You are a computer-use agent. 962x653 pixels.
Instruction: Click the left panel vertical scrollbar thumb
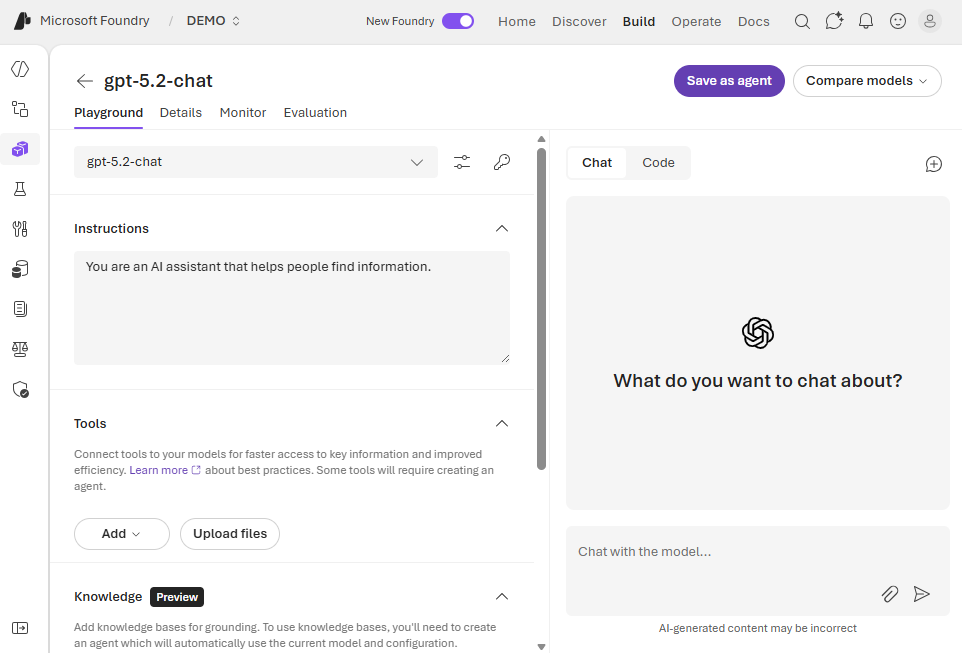click(x=541, y=309)
